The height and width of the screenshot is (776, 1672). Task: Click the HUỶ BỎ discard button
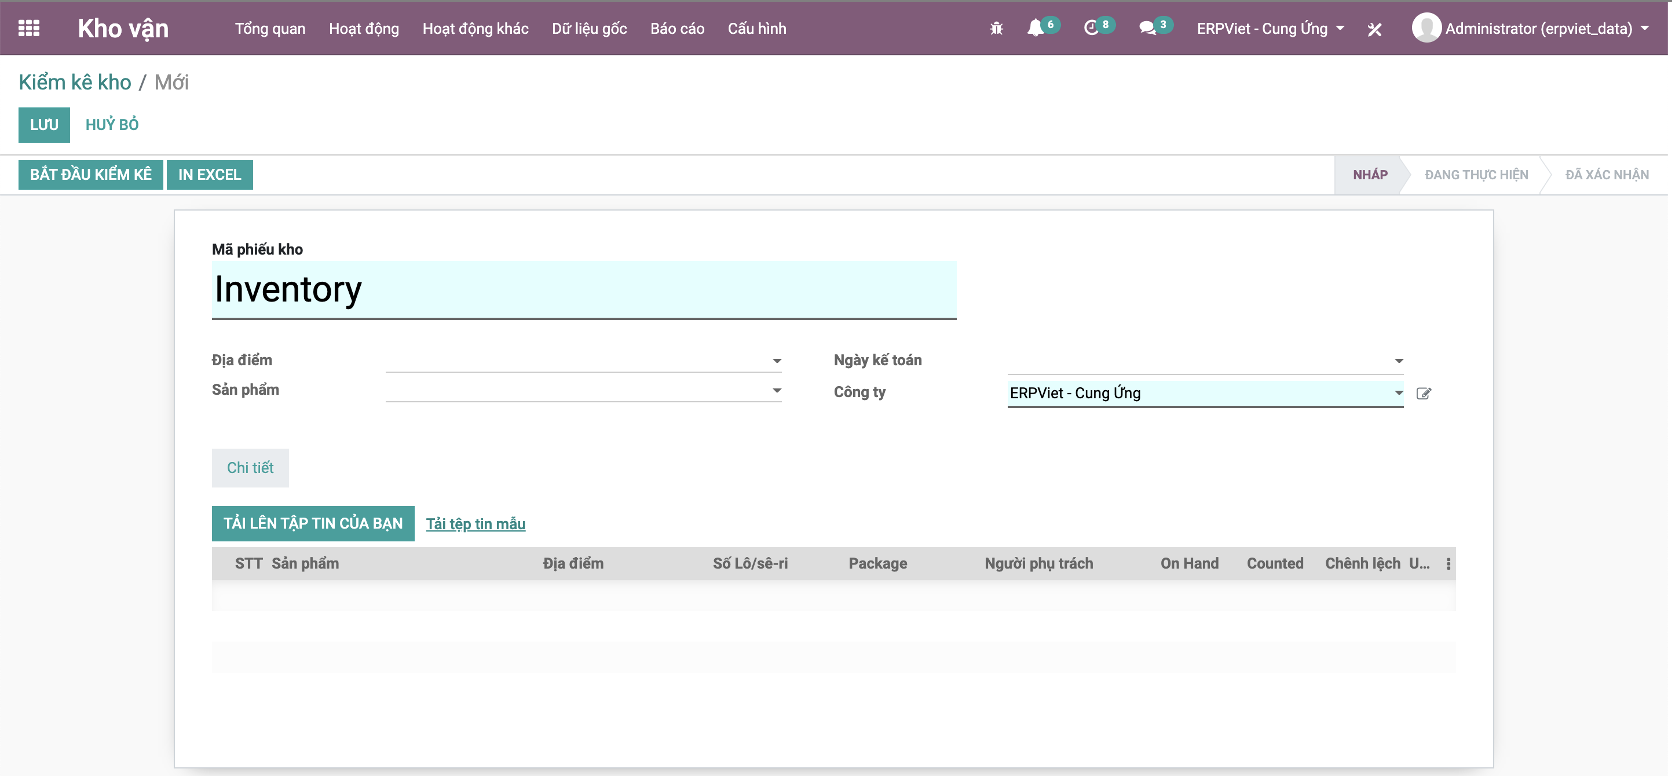112,125
